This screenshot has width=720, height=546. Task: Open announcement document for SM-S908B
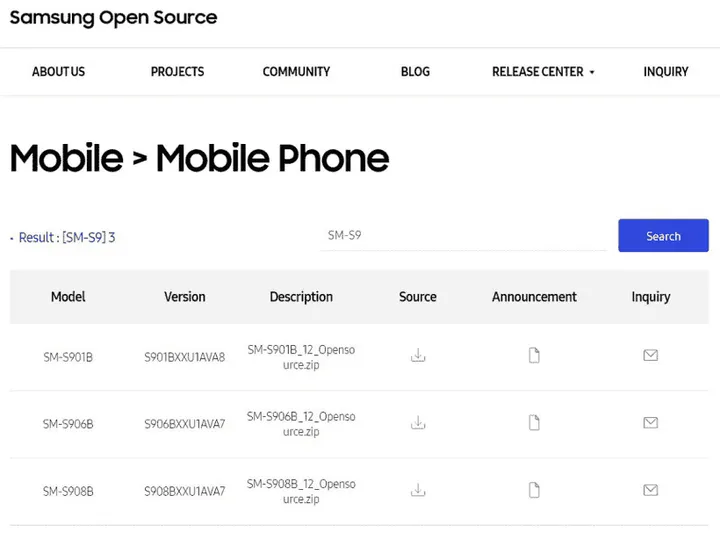pyautogui.click(x=534, y=490)
